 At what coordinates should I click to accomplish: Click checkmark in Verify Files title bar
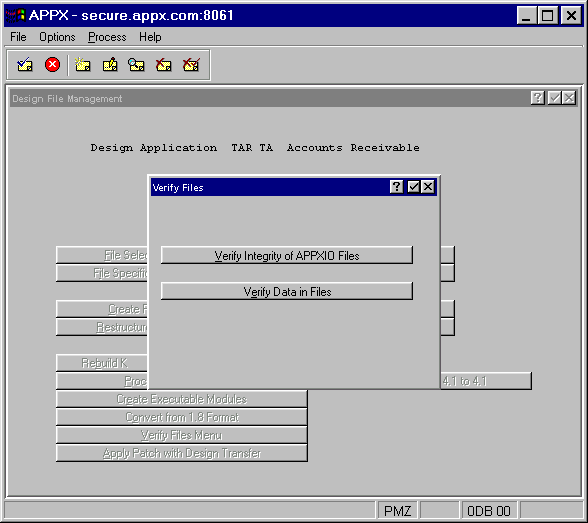(x=413, y=186)
